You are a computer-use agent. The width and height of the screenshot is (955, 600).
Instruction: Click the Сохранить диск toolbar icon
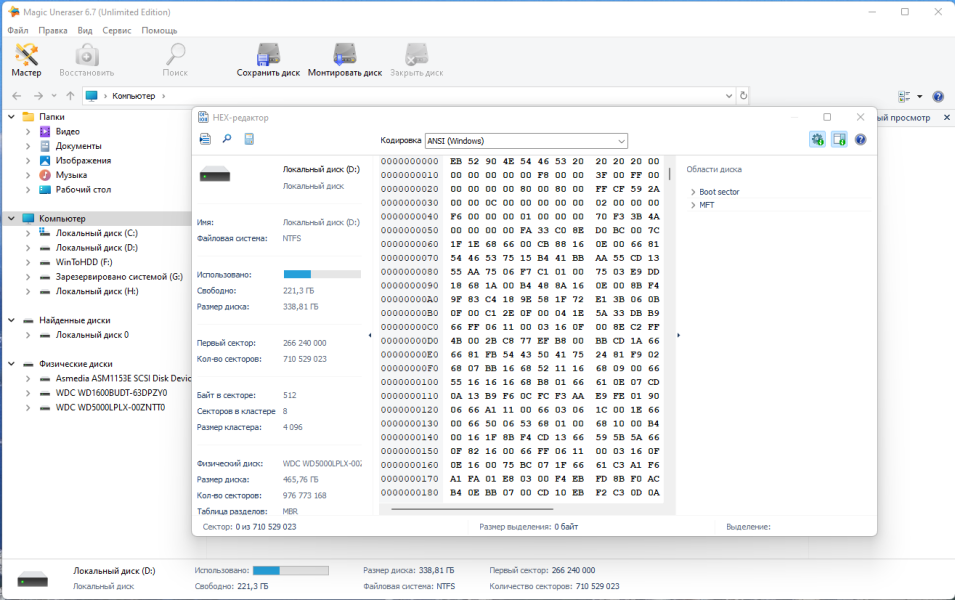268,60
